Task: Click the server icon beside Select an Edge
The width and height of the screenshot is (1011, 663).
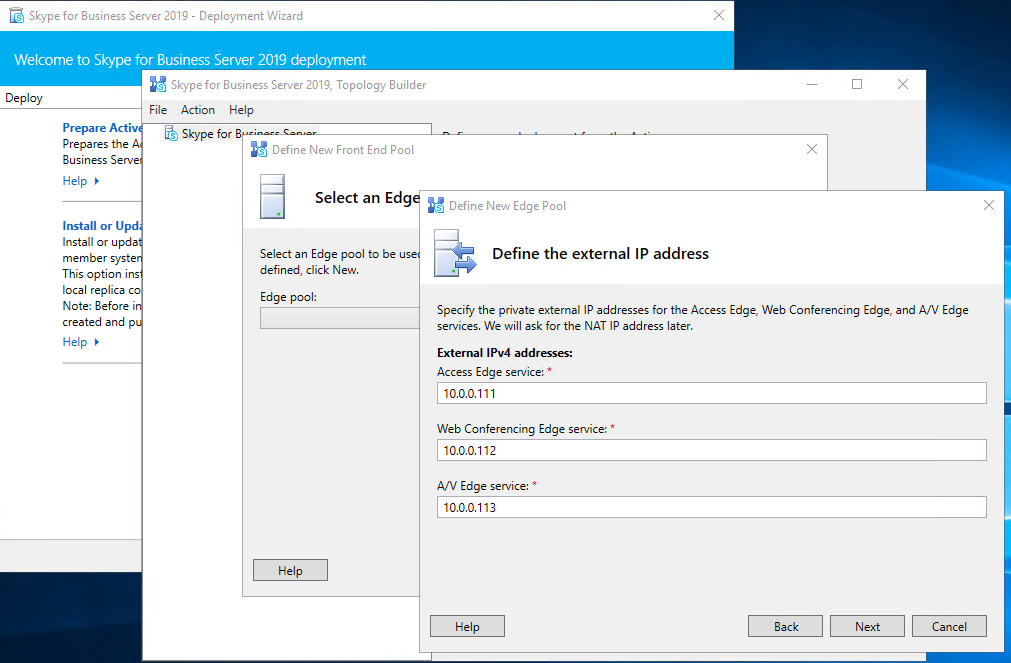Action: pyautogui.click(x=272, y=197)
